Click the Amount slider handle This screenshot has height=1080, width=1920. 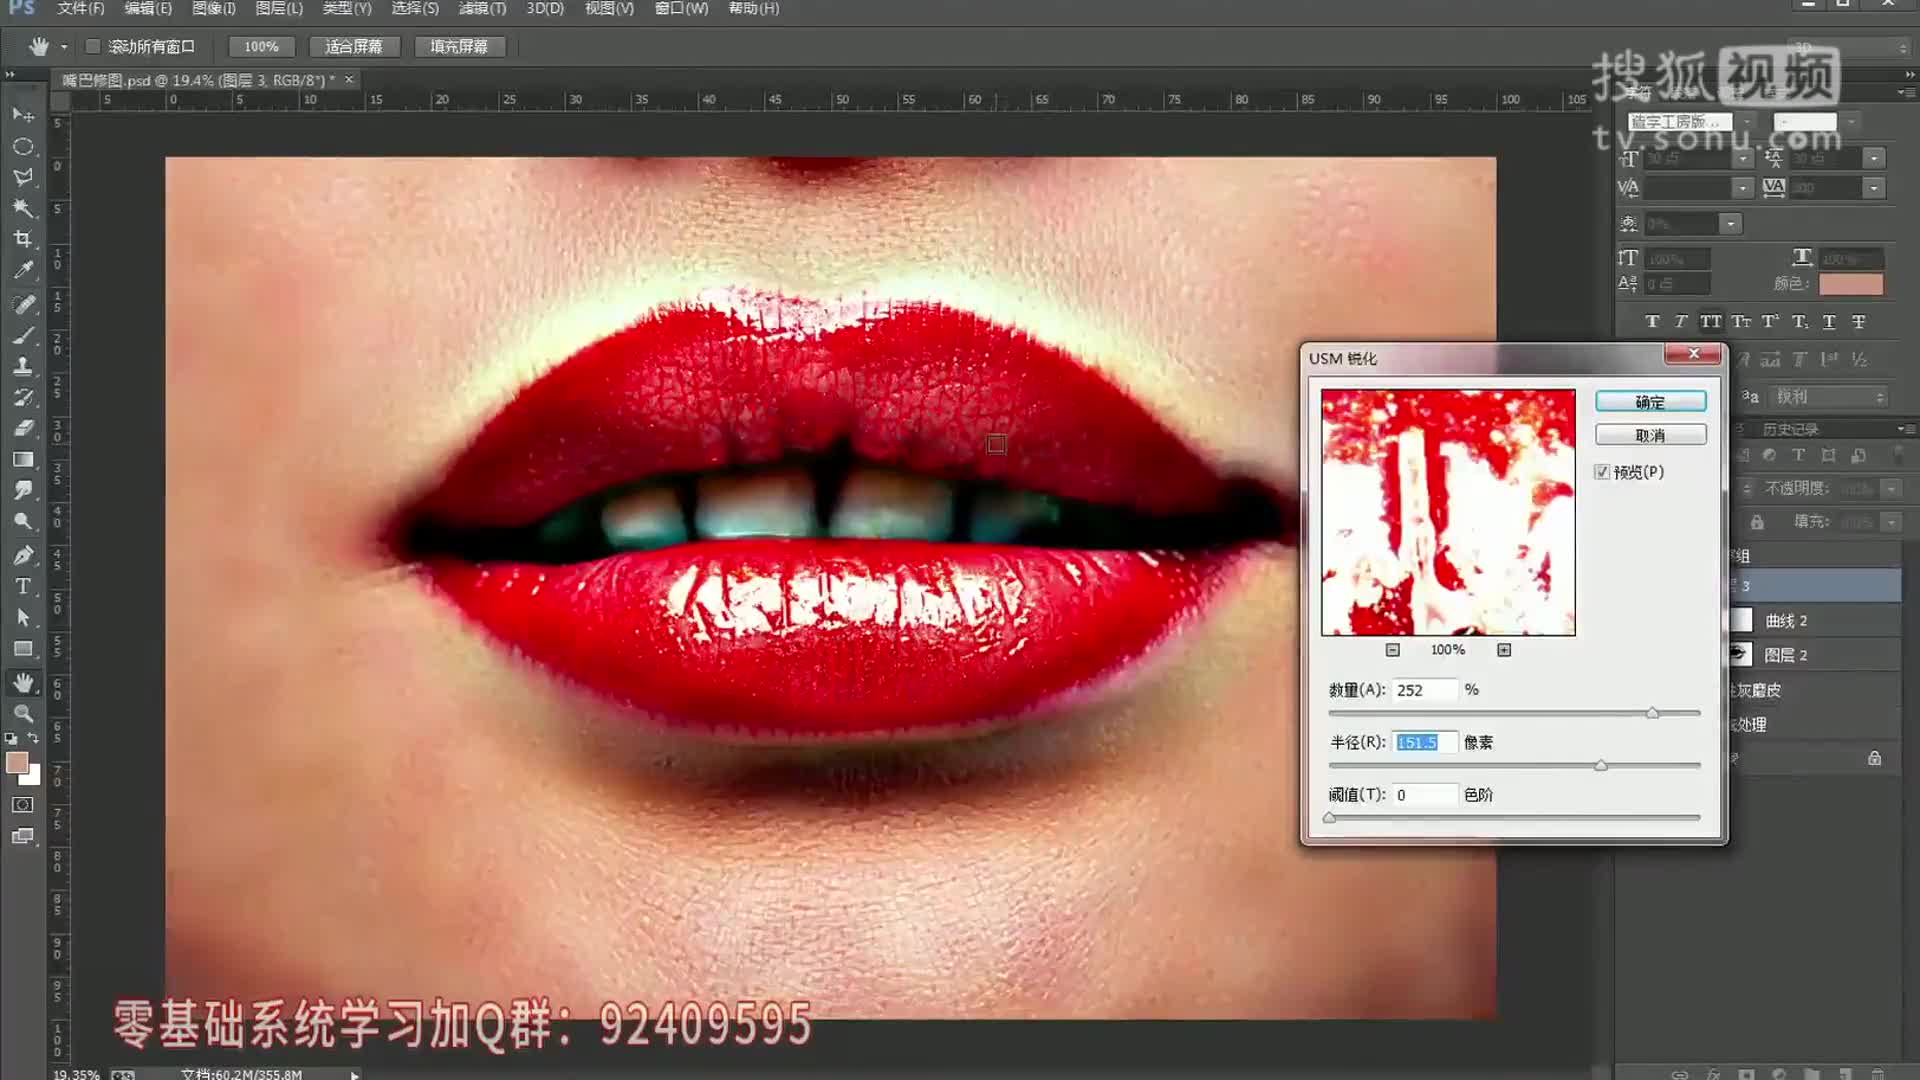point(1653,713)
